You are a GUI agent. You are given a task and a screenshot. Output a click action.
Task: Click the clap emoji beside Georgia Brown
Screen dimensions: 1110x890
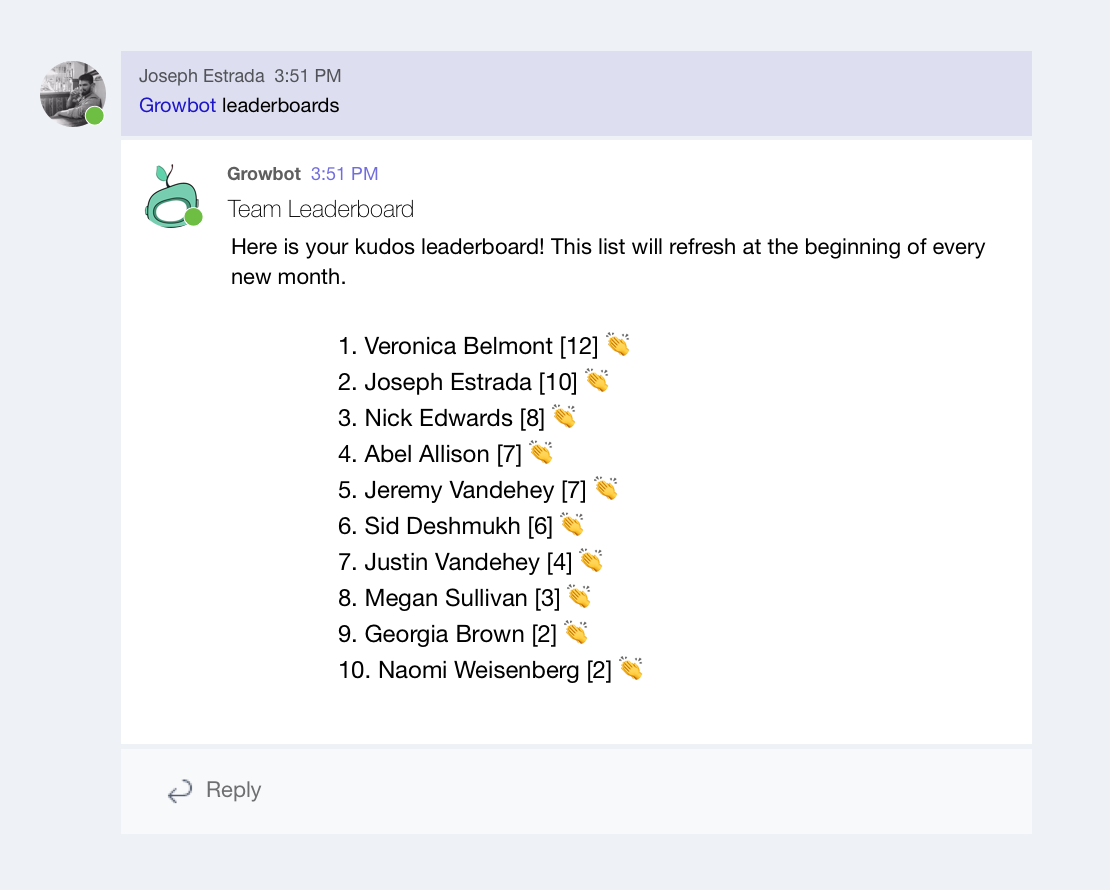point(575,632)
